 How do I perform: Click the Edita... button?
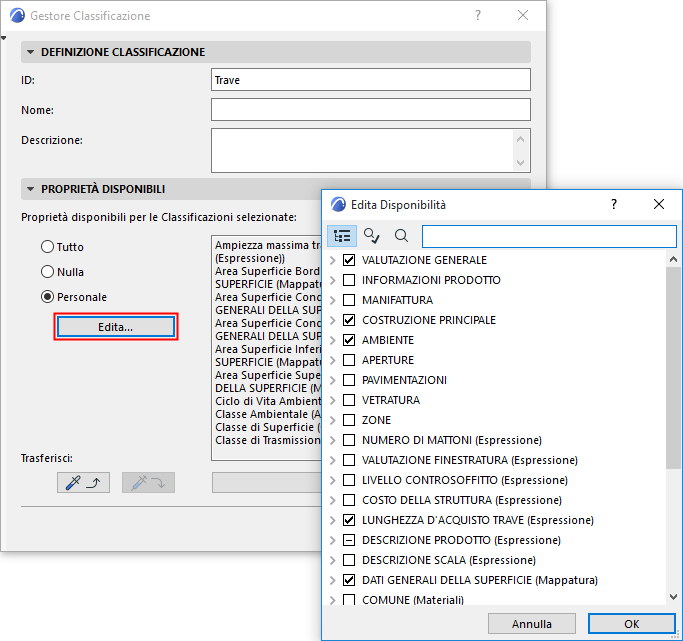pyautogui.click(x=115, y=327)
